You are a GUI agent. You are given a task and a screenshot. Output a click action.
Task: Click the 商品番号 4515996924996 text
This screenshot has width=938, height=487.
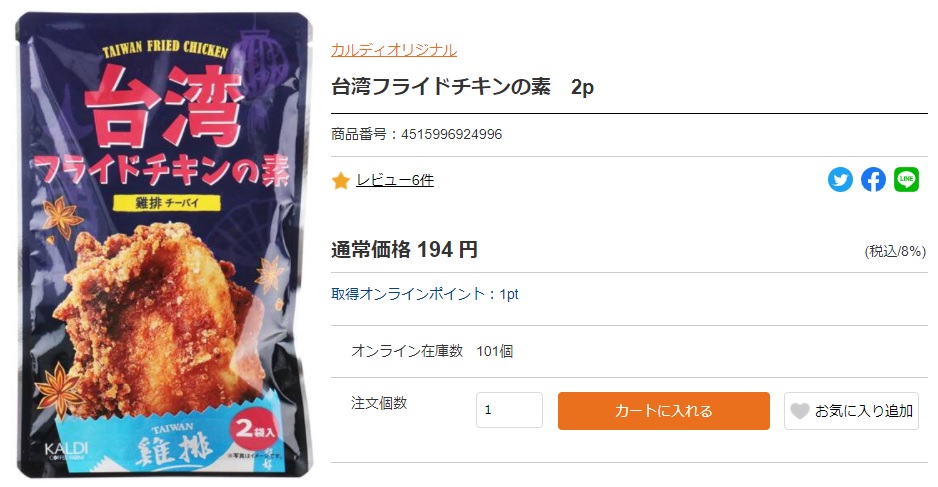(416, 134)
